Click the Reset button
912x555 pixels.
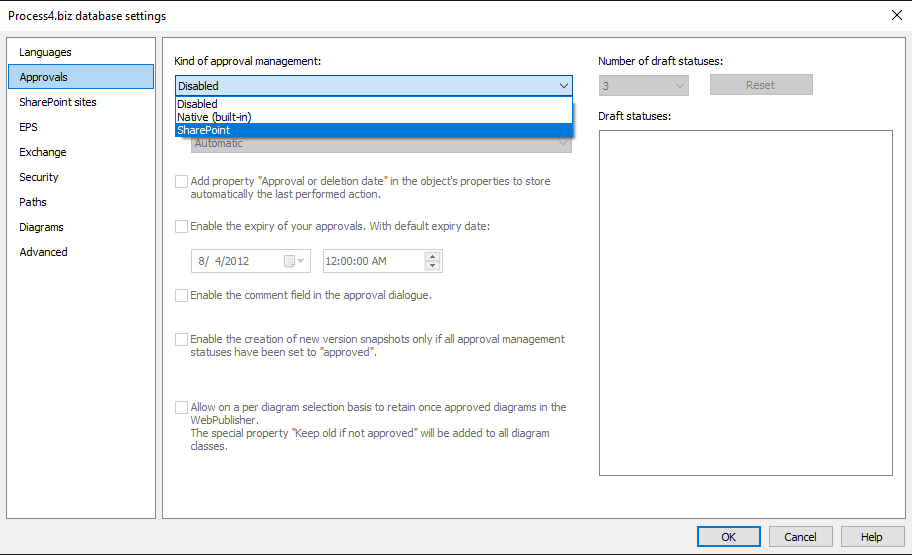(x=761, y=85)
